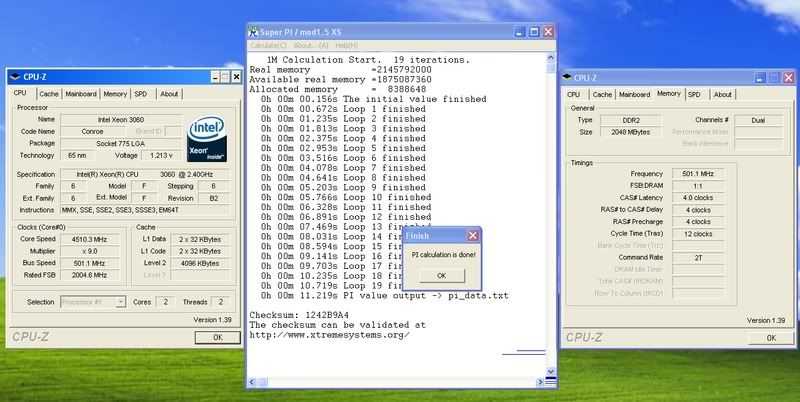Switch to Memory tab in left CPU-Z
This screenshot has height=402, width=800.
(x=115, y=94)
